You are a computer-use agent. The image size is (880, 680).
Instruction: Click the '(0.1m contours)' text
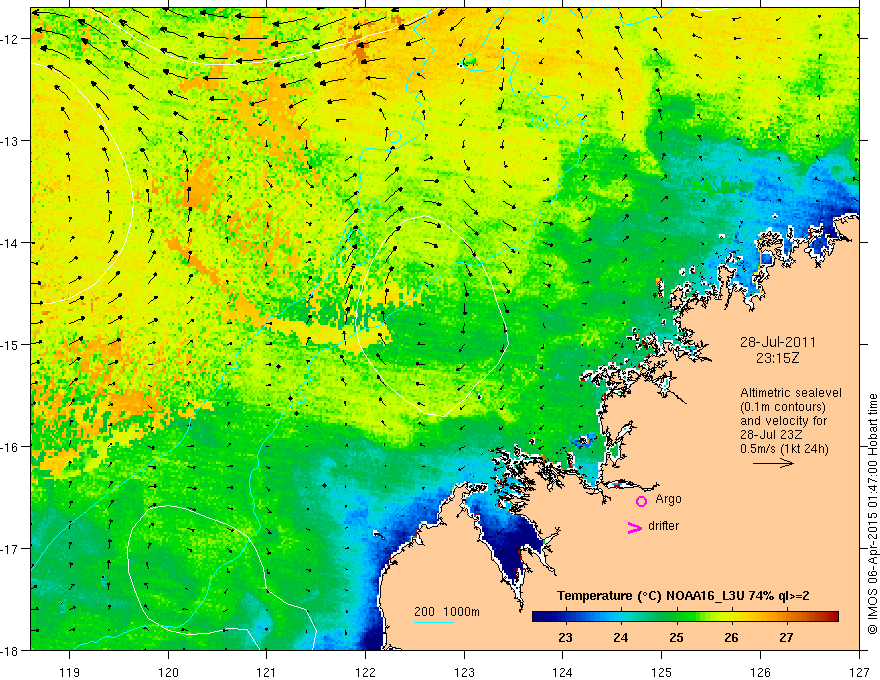783,407
